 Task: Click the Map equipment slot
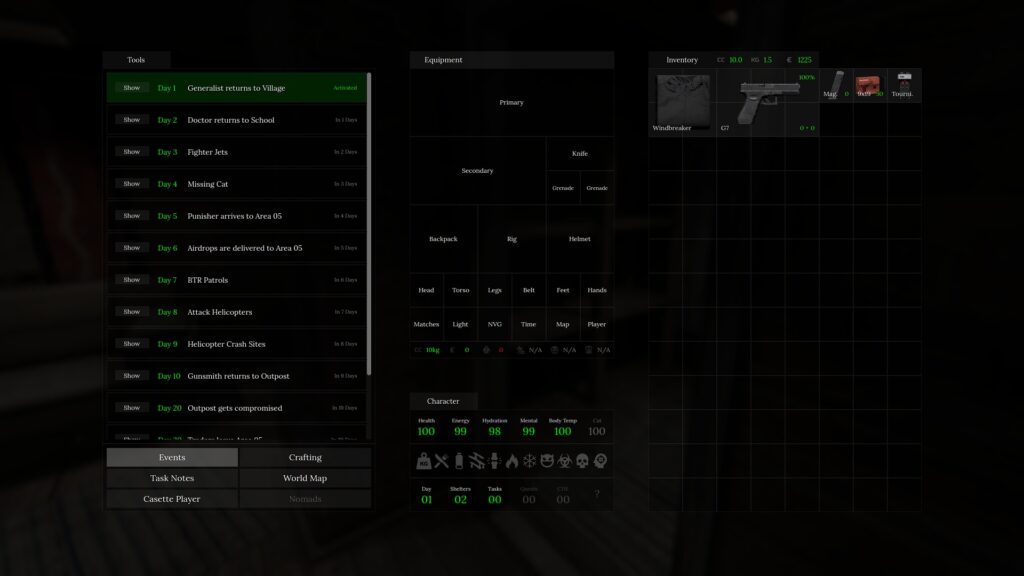tap(562, 324)
